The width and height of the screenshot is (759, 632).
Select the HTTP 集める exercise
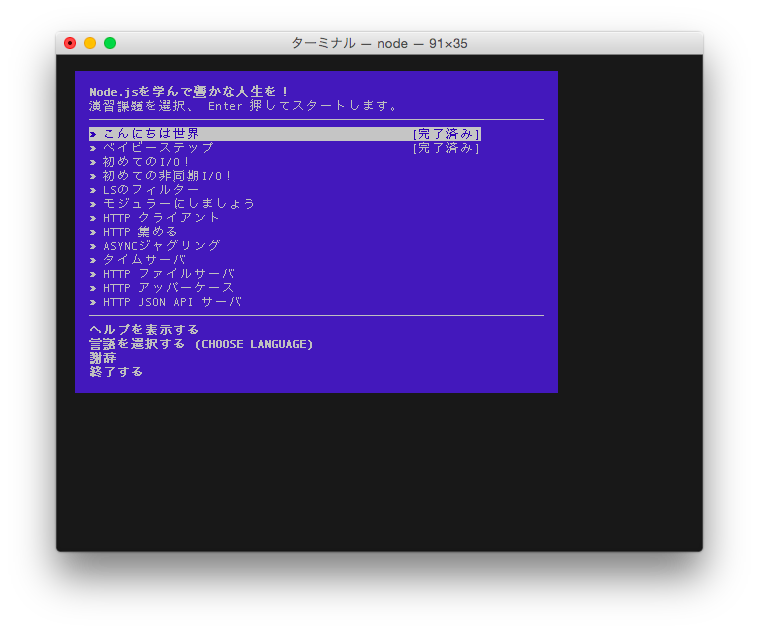pos(140,232)
